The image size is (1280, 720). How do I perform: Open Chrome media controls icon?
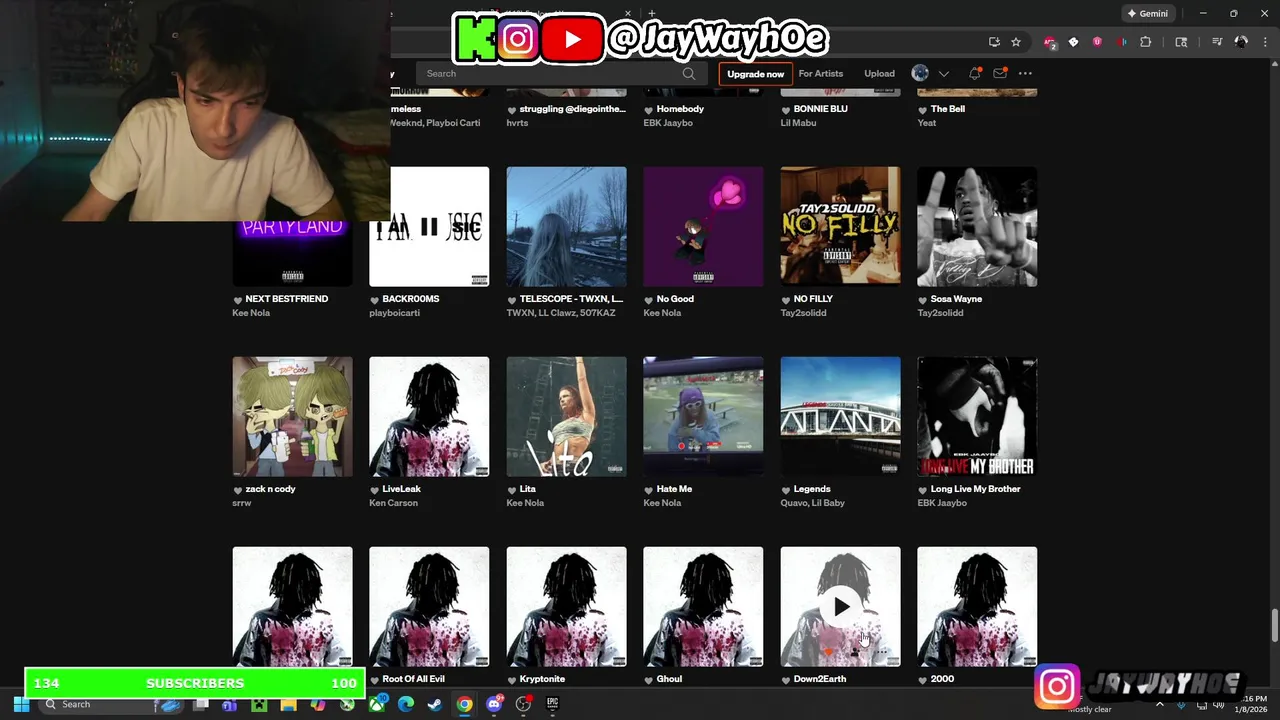click(x=1217, y=42)
